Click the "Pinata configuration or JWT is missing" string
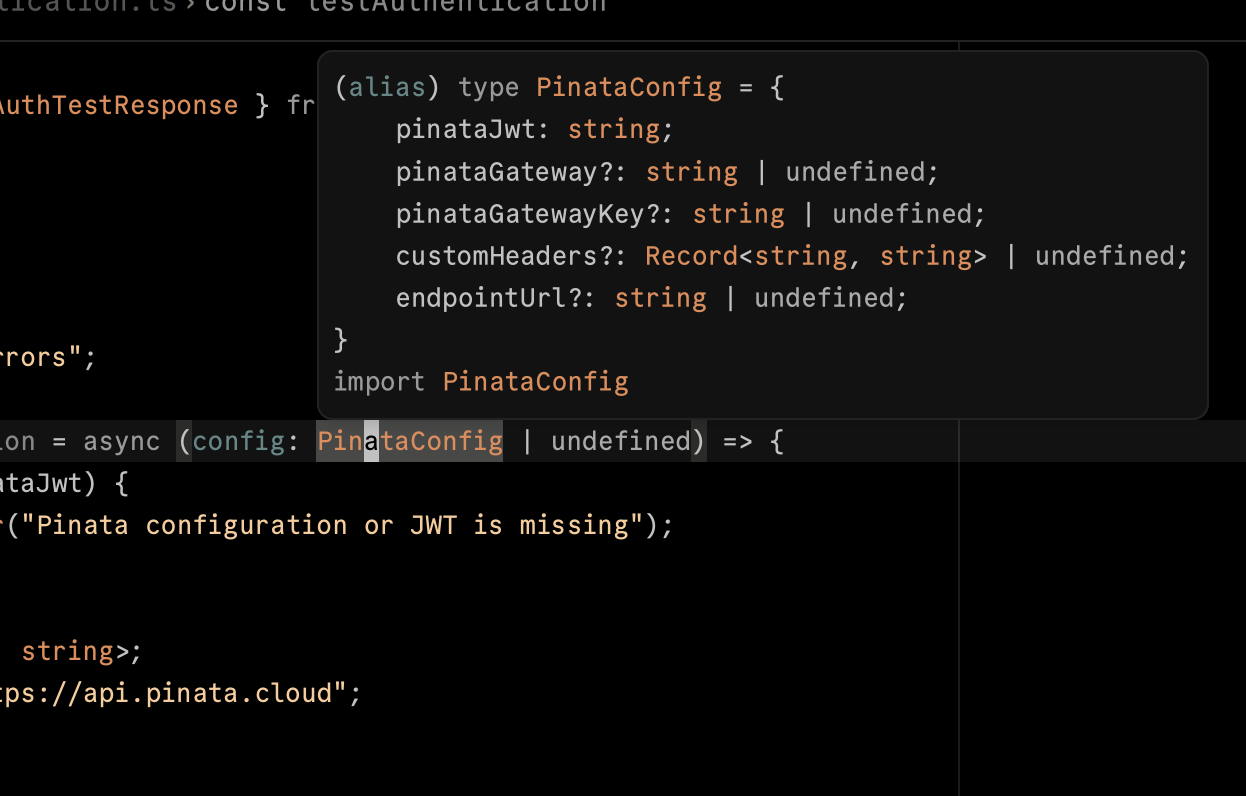Viewport: 1246px width, 796px height. [332, 525]
